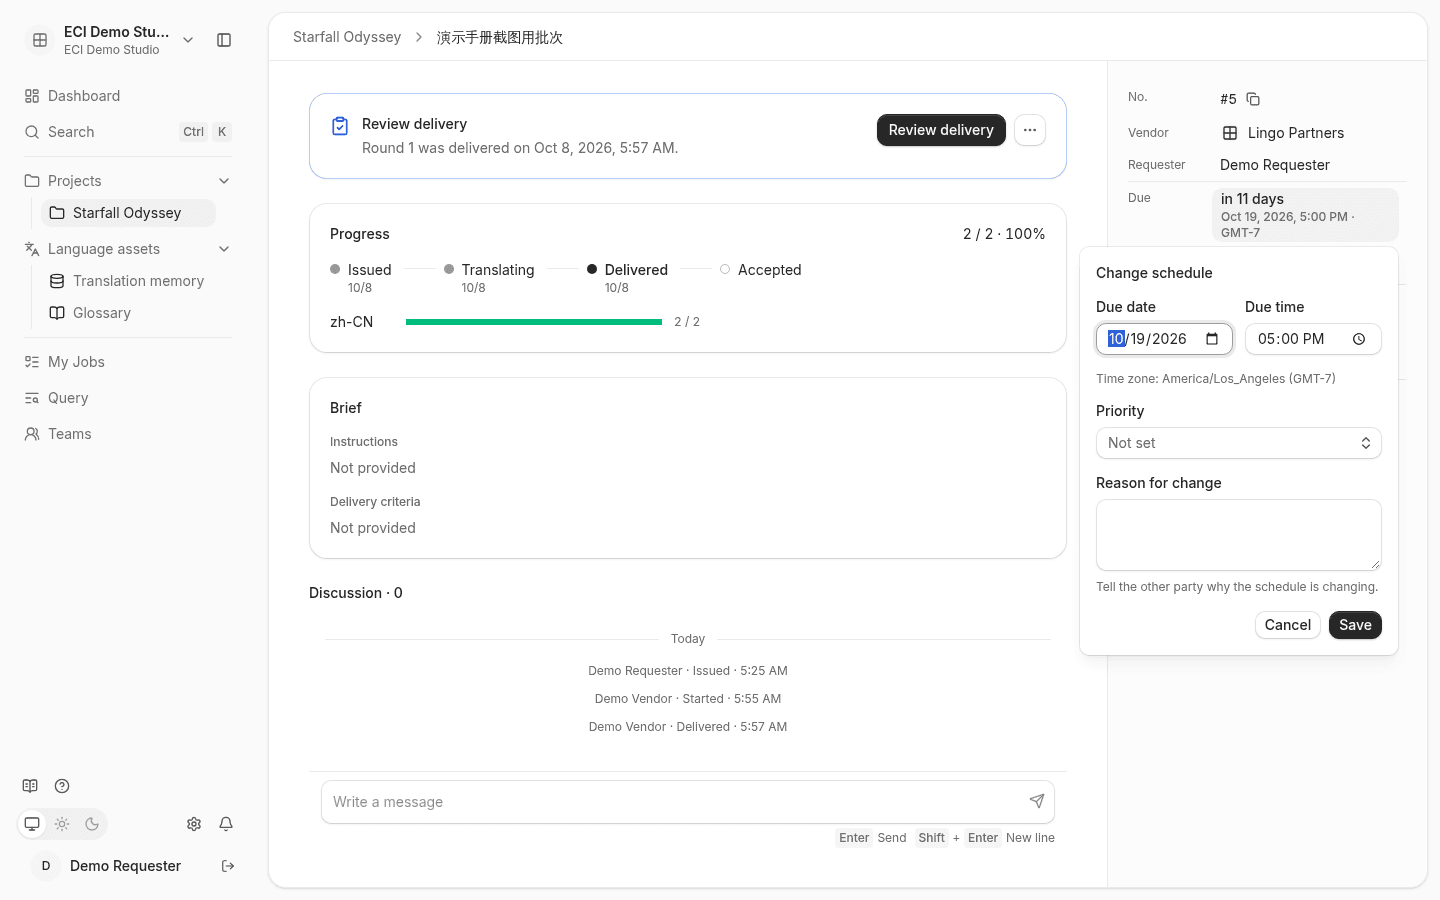
Task: Open Search from the sidebar
Action: pyautogui.click(x=128, y=132)
